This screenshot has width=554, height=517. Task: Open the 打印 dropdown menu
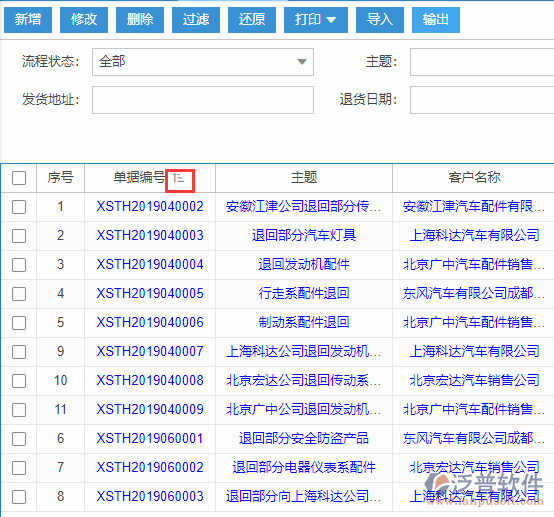(x=316, y=20)
